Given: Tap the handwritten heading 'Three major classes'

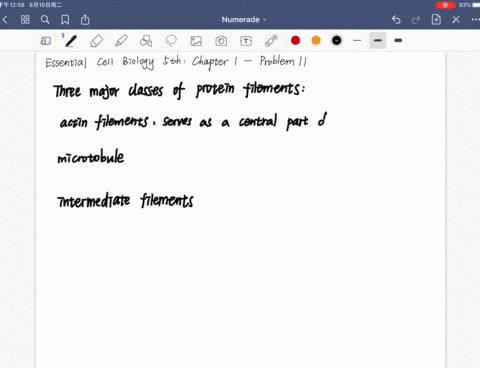Looking at the screenshot, I should pyautogui.click(x=108, y=91).
